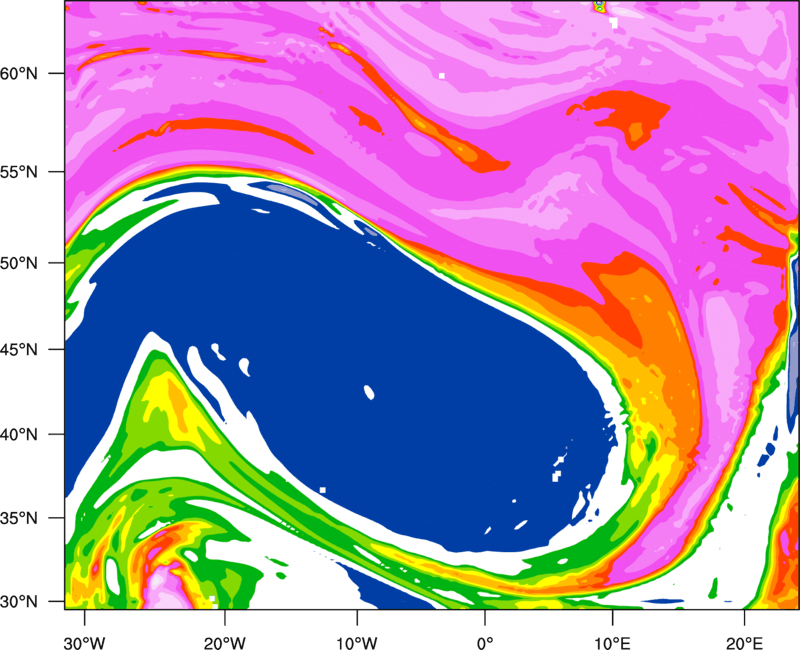
Task: Click the 45°N latitude label
Action: tap(19, 349)
